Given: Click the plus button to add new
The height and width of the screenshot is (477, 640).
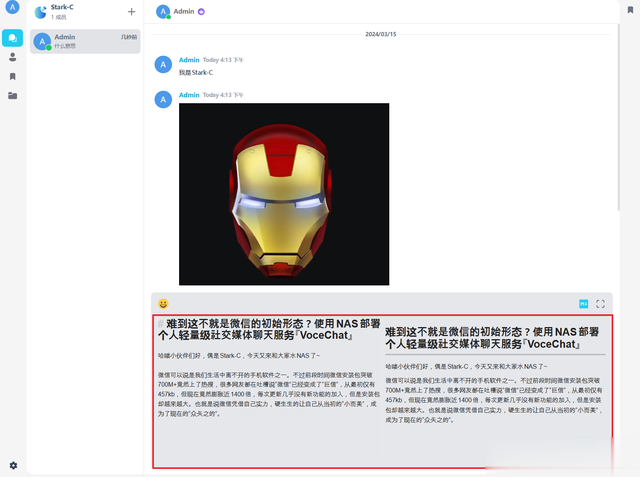Looking at the screenshot, I should pyautogui.click(x=131, y=11).
